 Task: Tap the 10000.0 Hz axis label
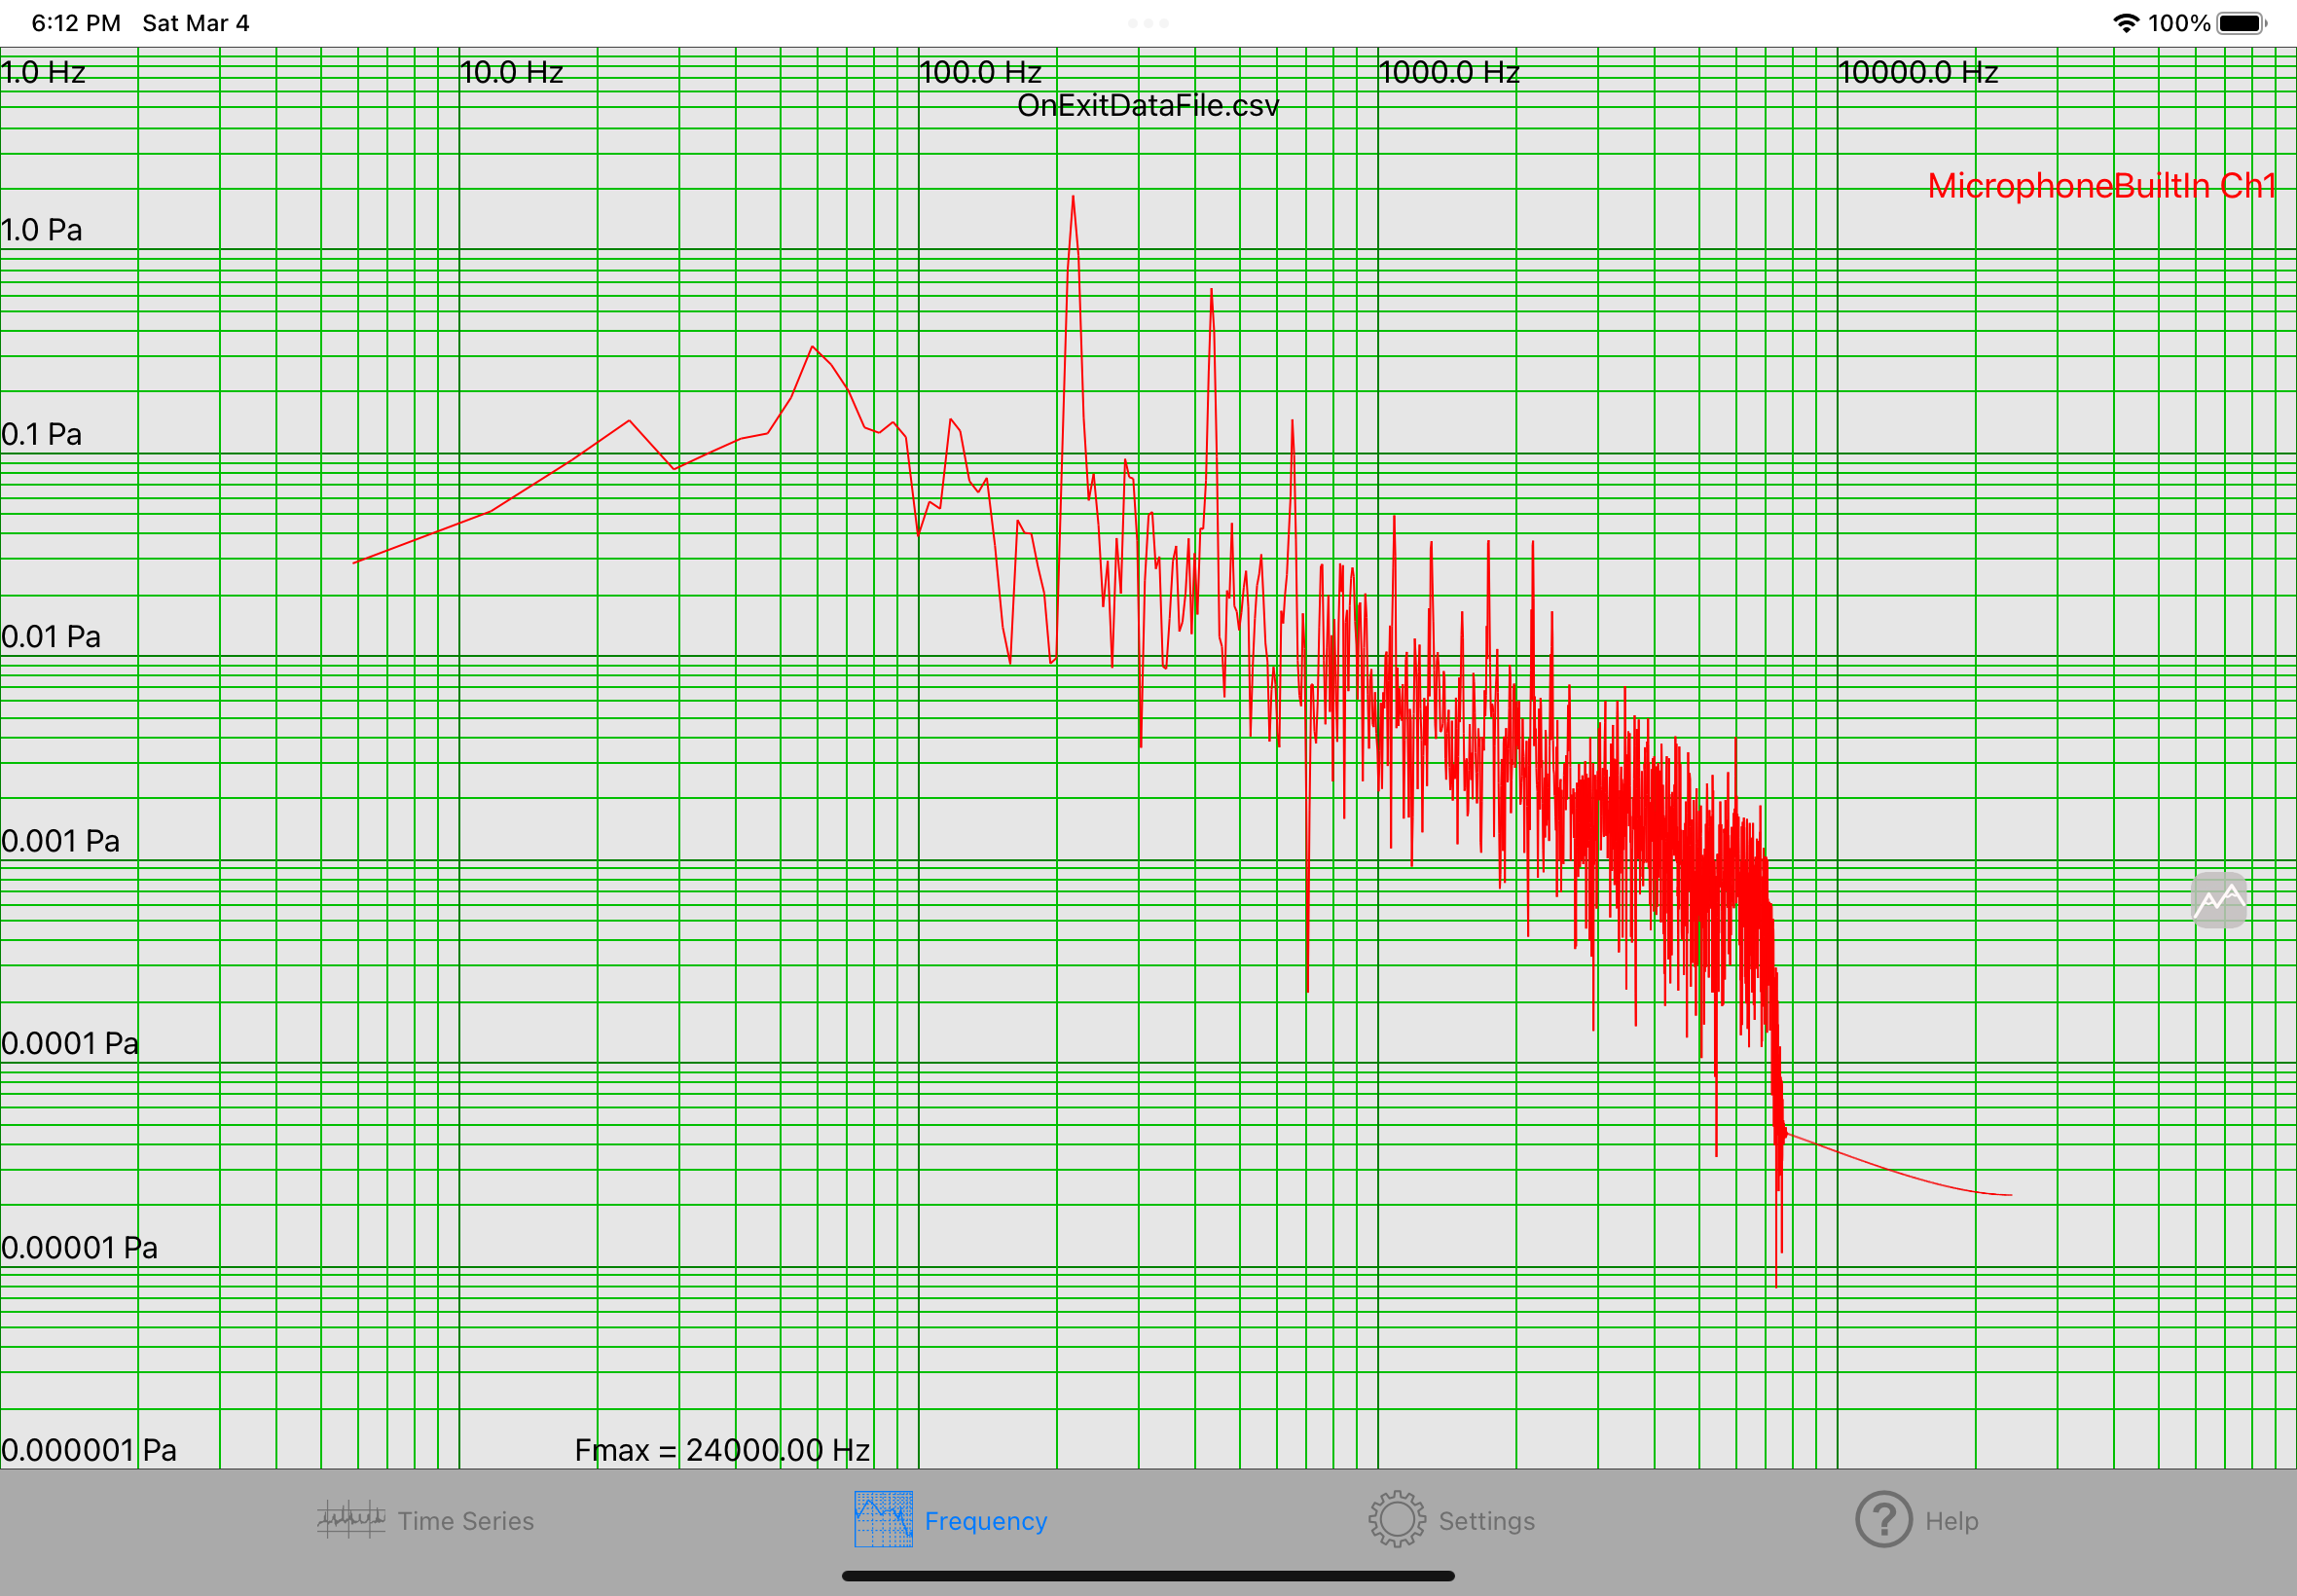click(1918, 72)
